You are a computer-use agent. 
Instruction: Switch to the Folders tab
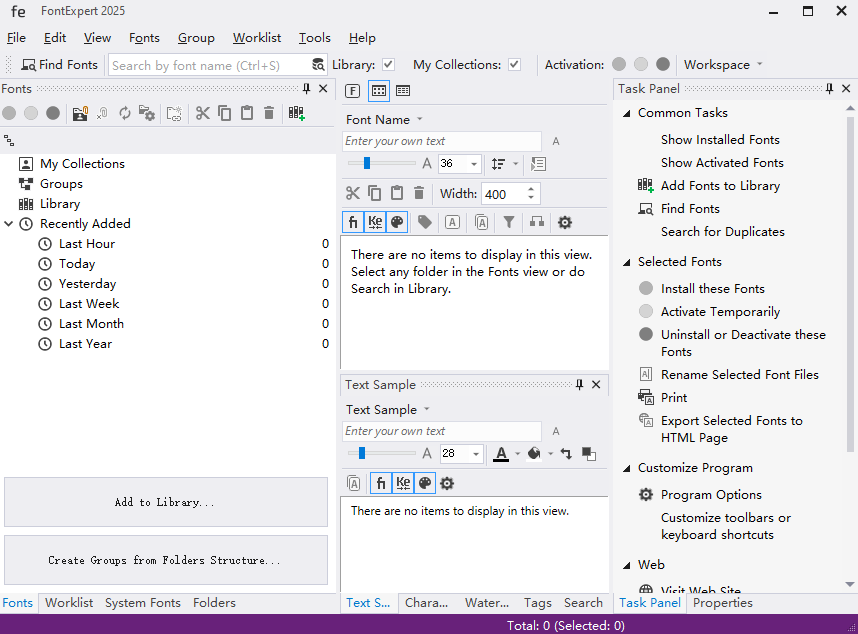(x=214, y=602)
